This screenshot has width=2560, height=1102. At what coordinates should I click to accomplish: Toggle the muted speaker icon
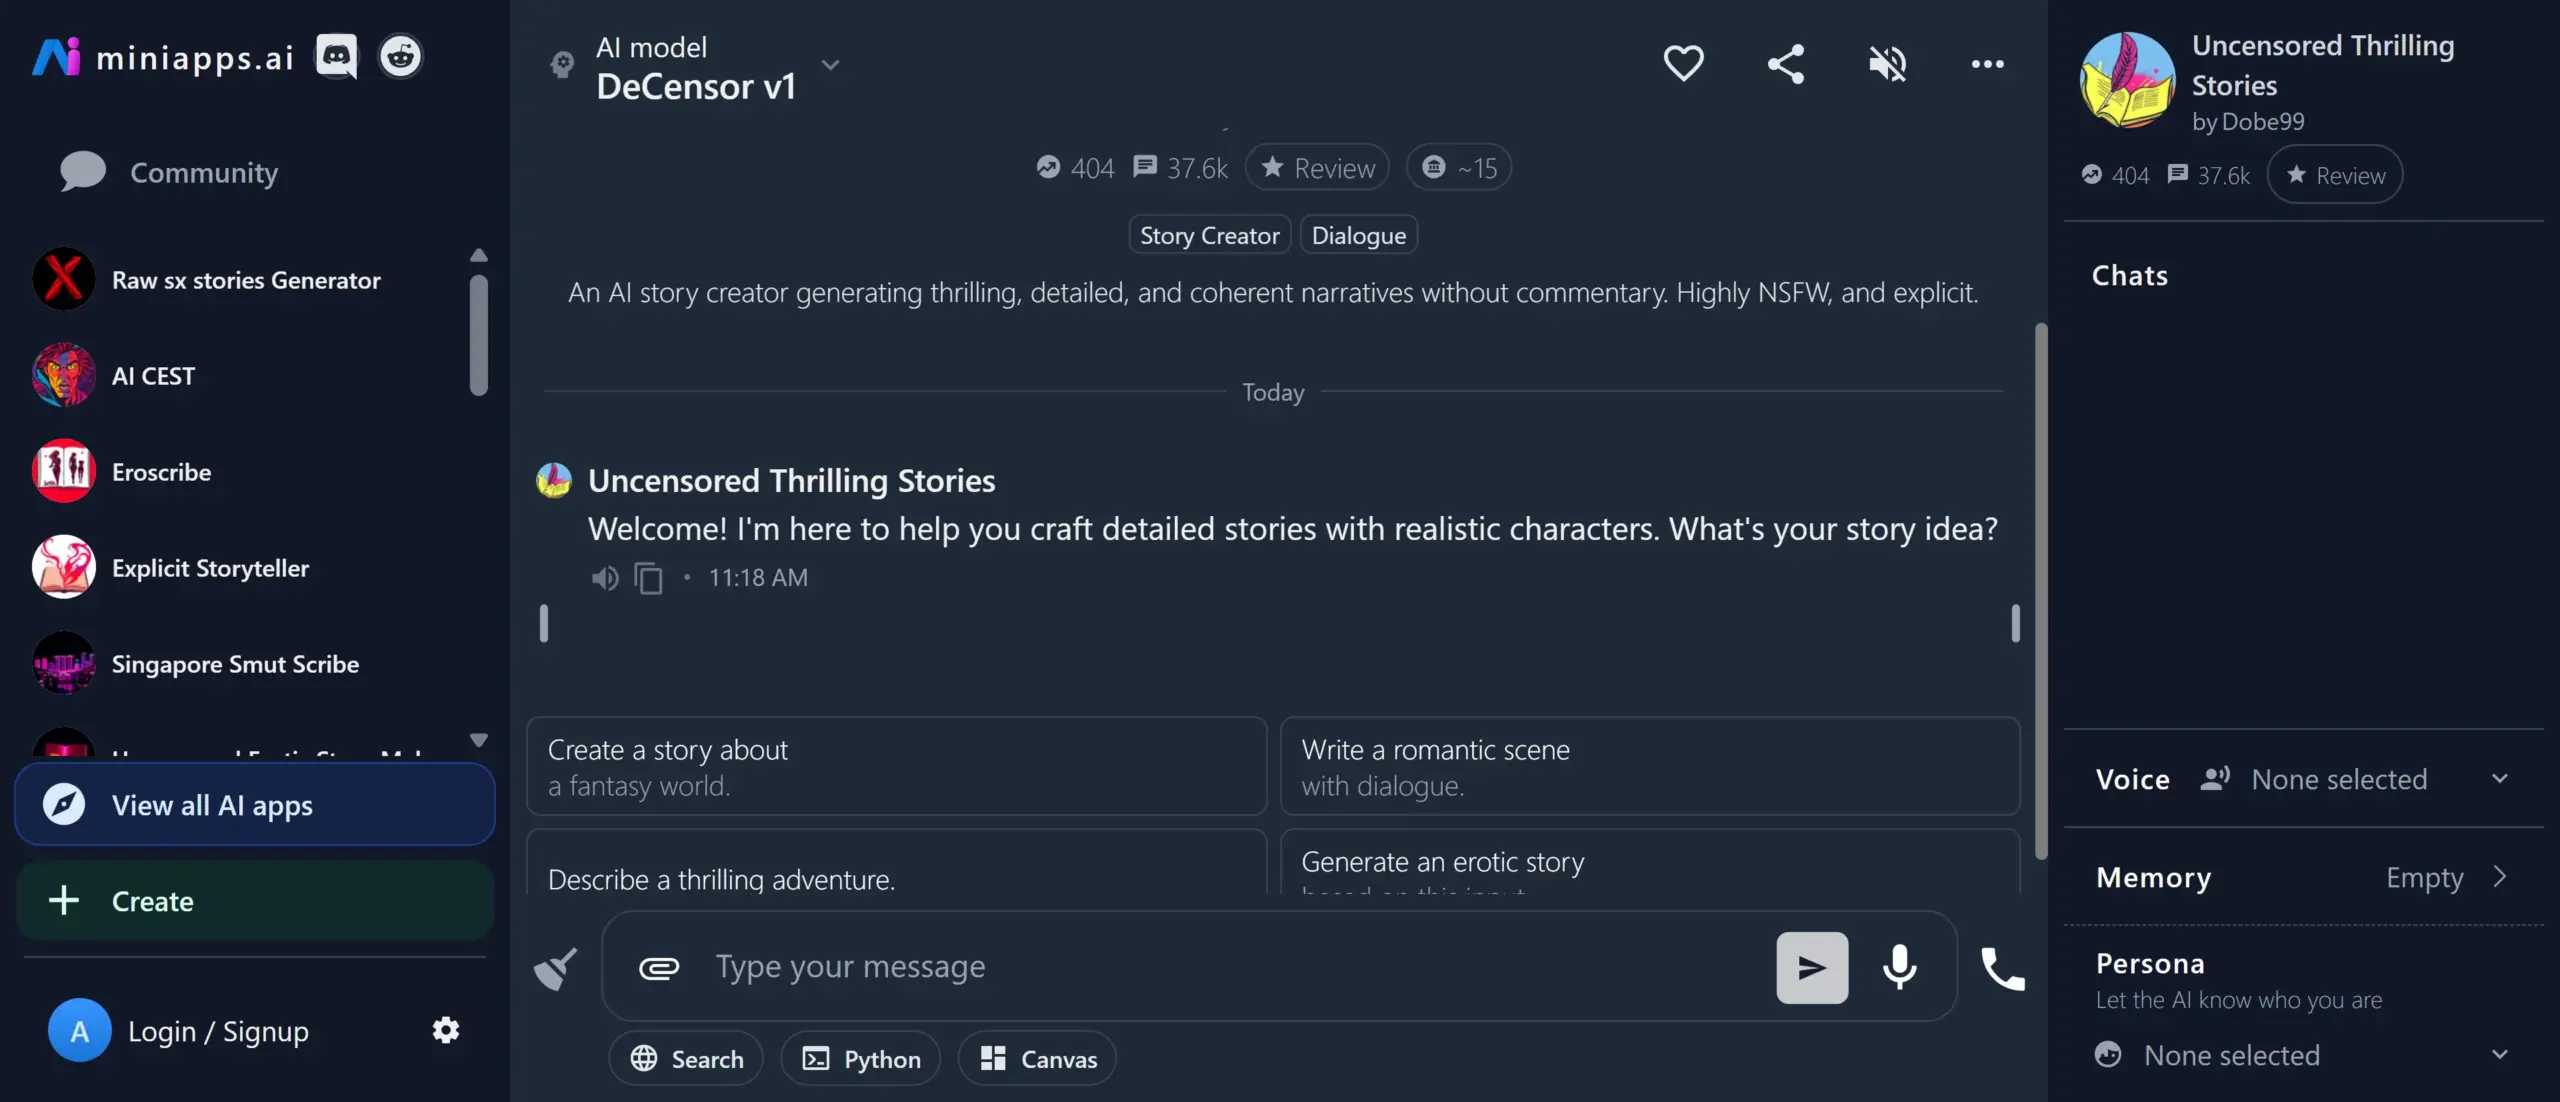coord(1887,63)
